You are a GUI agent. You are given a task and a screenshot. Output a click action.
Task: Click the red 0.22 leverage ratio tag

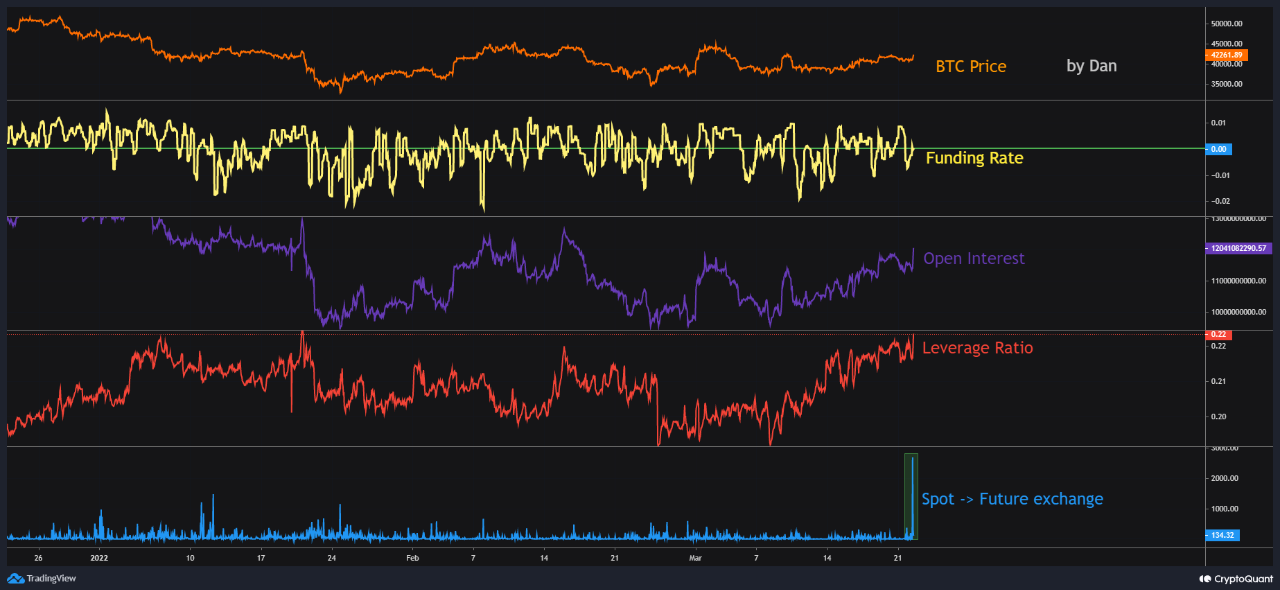tap(1218, 334)
